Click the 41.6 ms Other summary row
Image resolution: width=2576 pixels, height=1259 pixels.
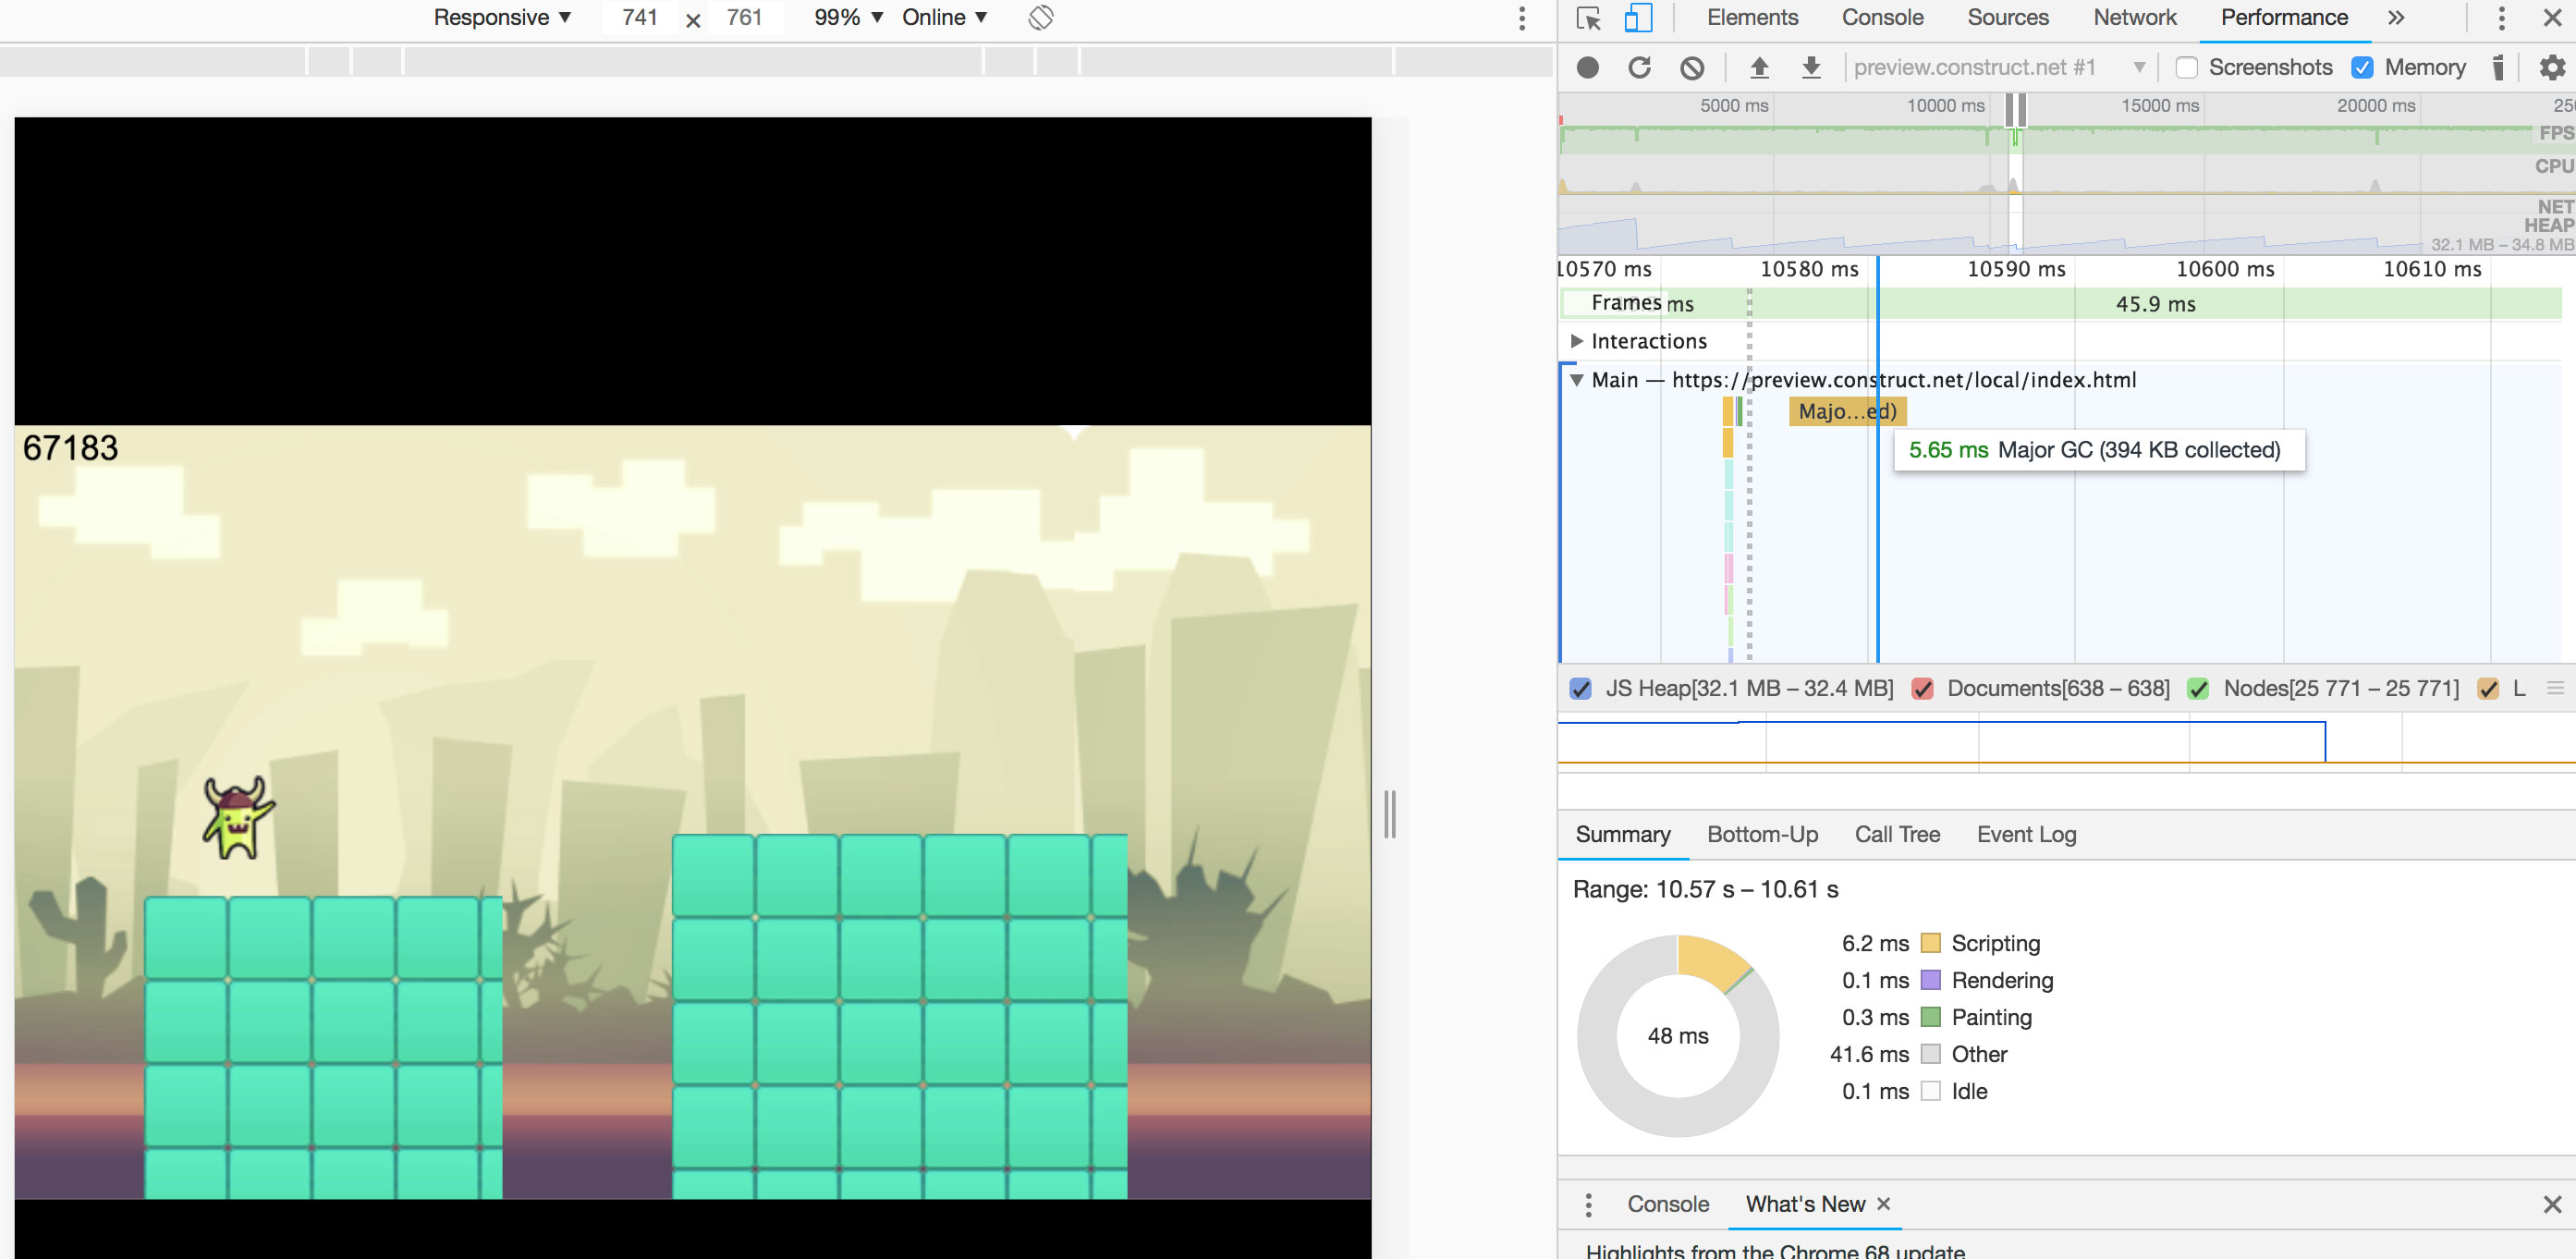click(1918, 1054)
